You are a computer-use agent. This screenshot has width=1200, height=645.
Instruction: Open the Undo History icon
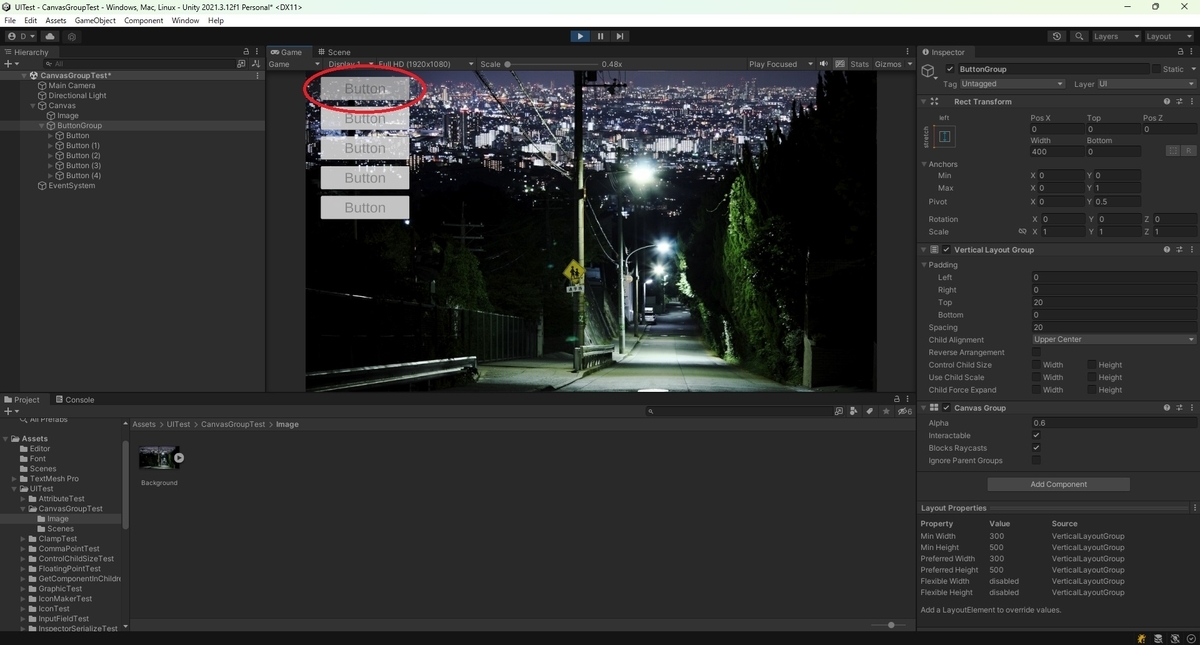click(1057, 36)
